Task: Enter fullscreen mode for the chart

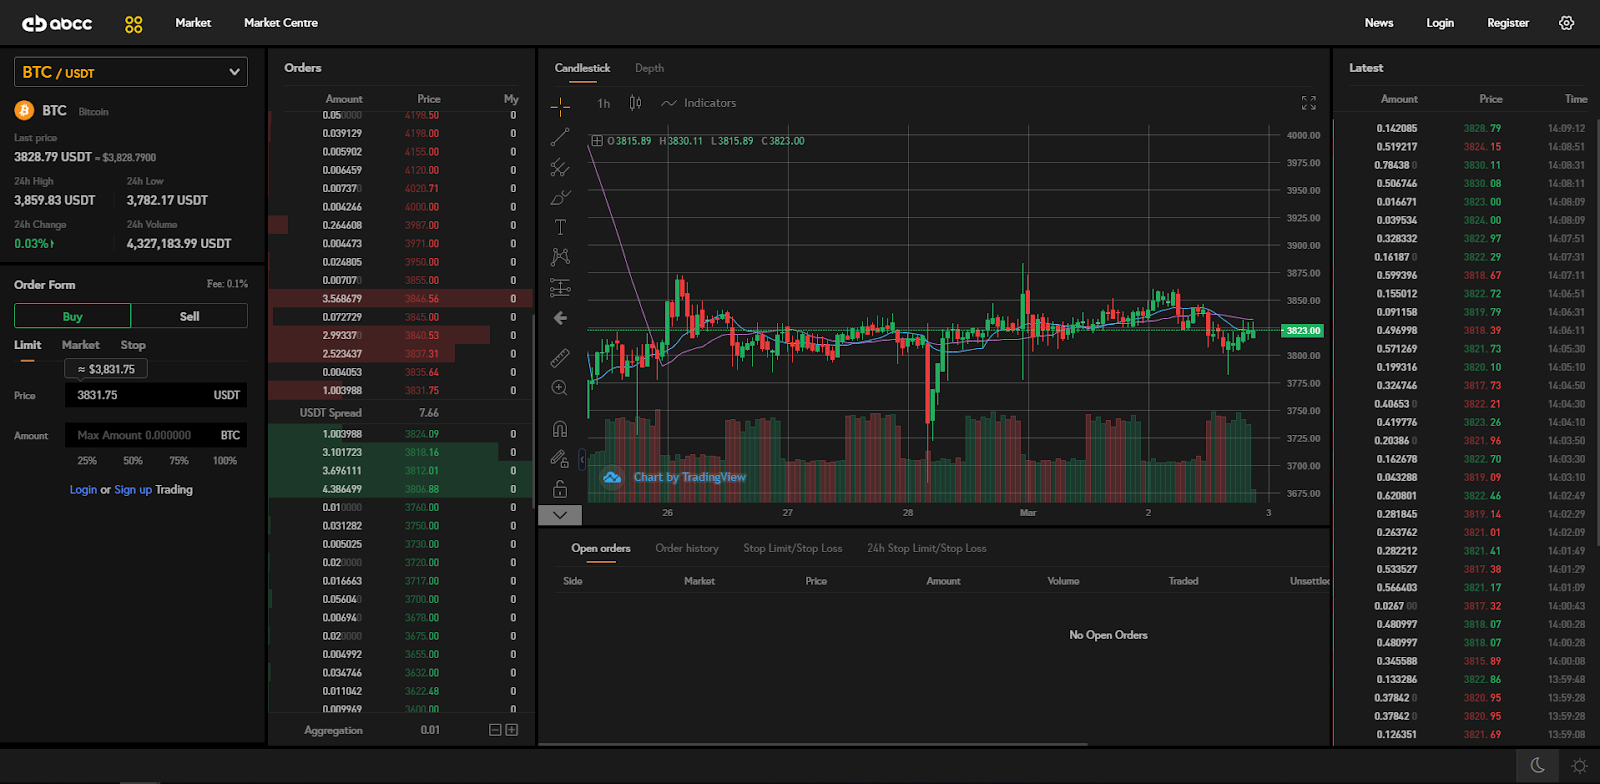Action: (1308, 103)
